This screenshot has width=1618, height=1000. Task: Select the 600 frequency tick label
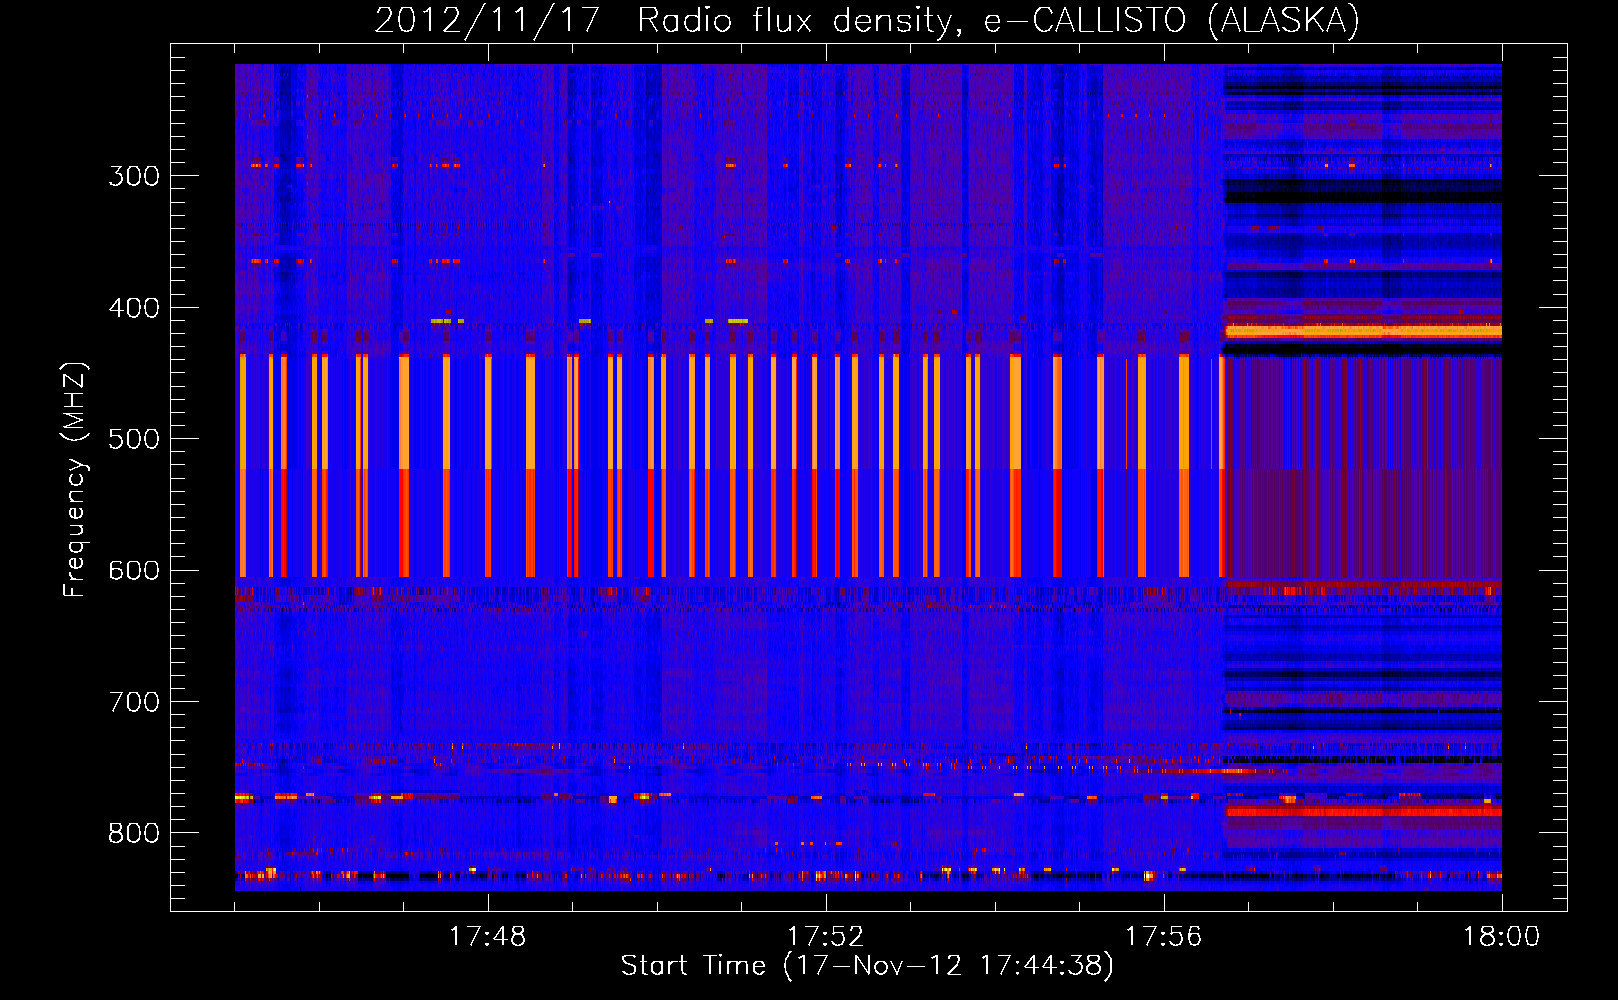tap(134, 571)
